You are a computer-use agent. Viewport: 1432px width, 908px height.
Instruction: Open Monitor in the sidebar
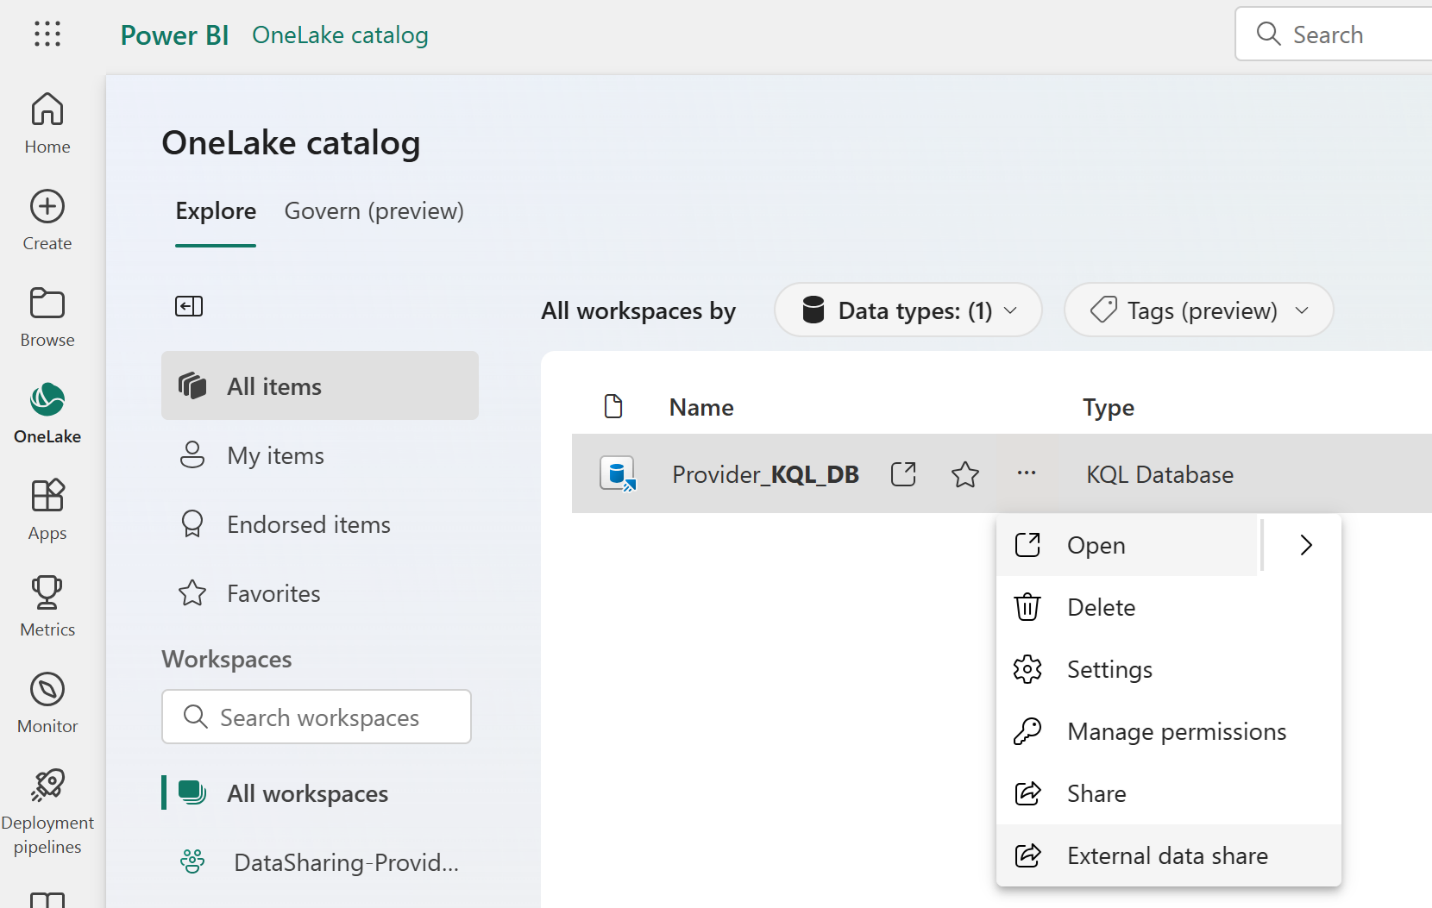click(47, 704)
